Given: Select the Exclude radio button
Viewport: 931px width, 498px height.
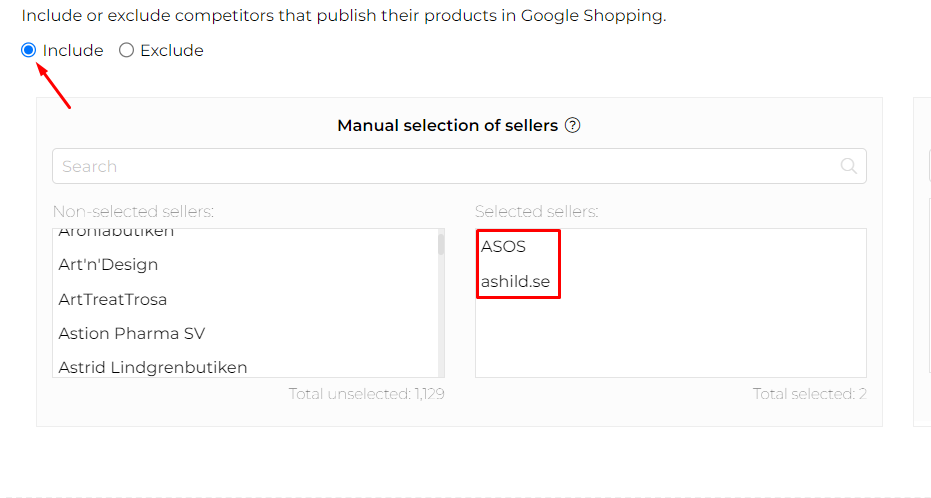Looking at the screenshot, I should coord(127,51).
